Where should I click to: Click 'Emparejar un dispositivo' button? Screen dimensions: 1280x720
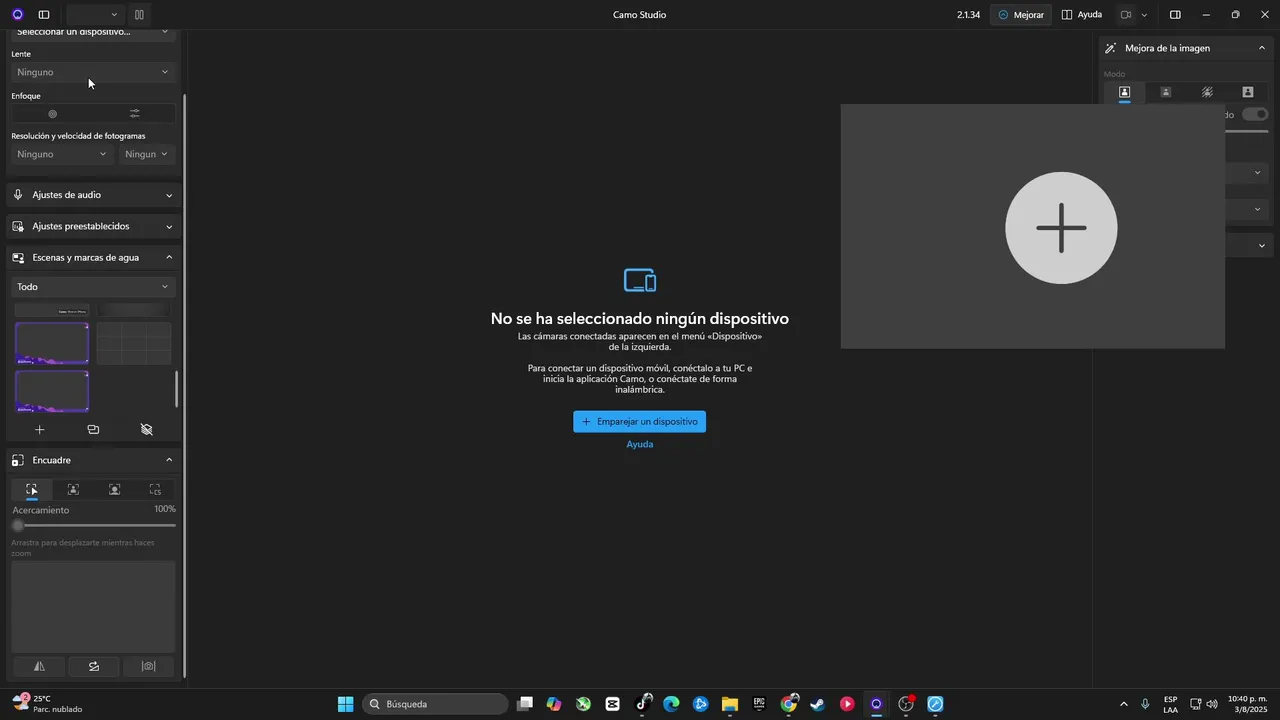point(639,422)
